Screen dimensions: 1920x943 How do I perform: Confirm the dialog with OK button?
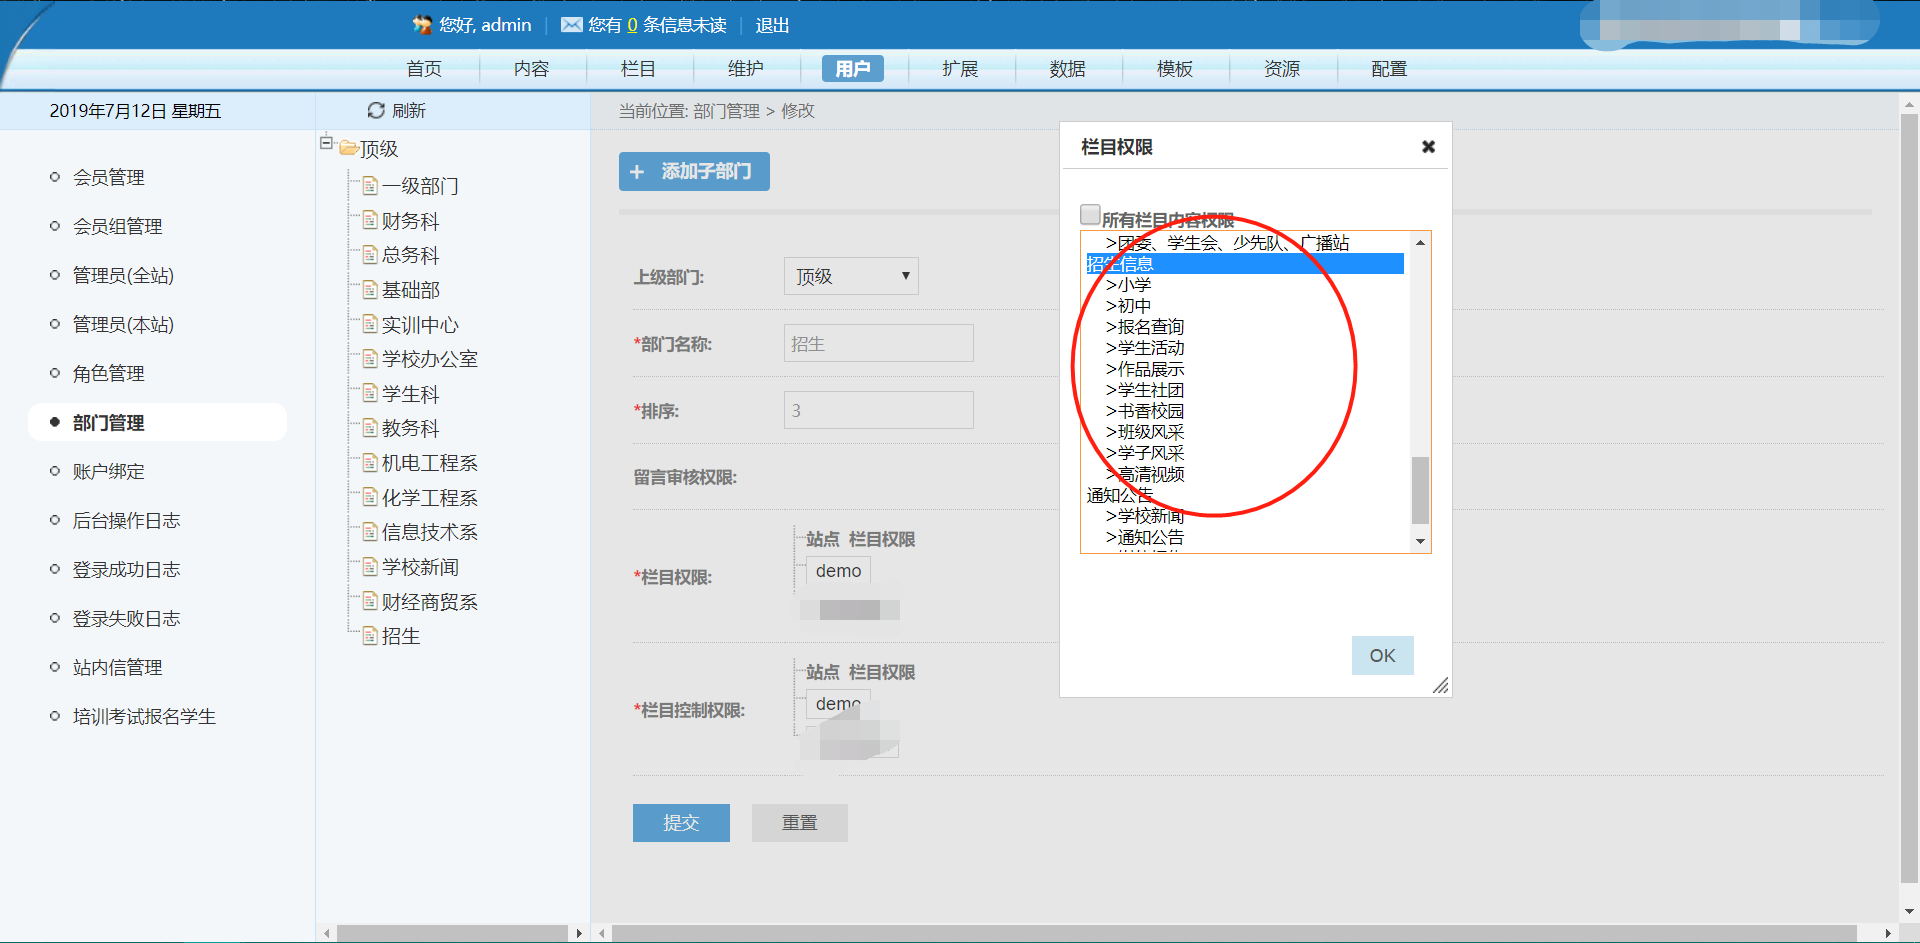(x=1383, y=656)
